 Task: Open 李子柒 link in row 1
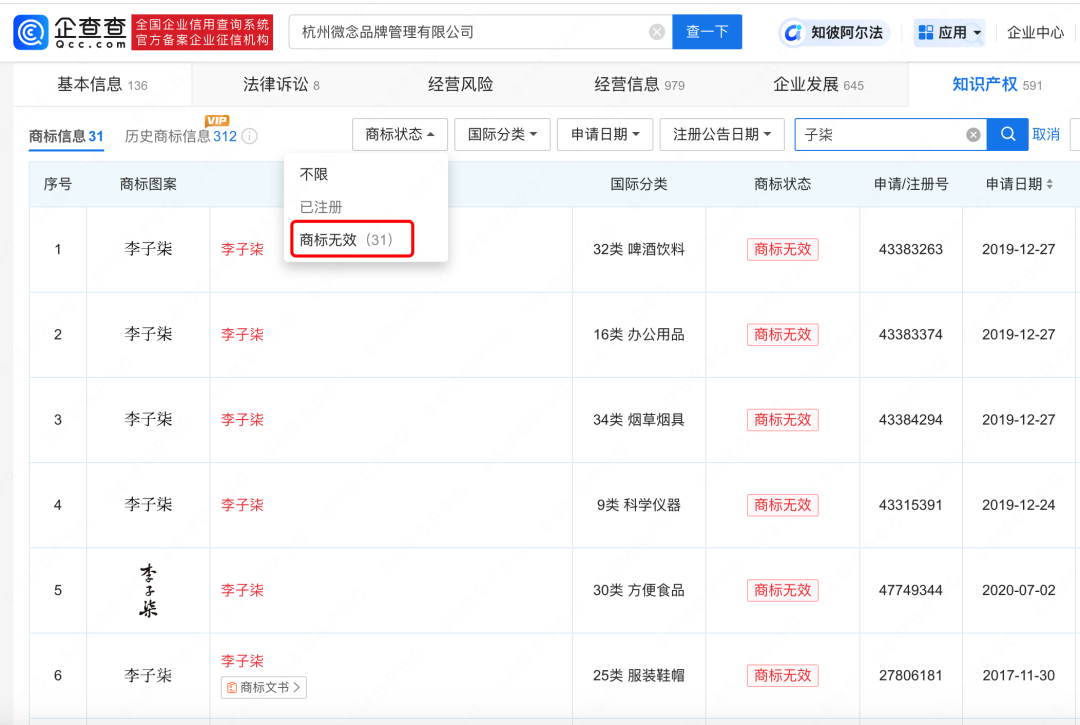242,249
